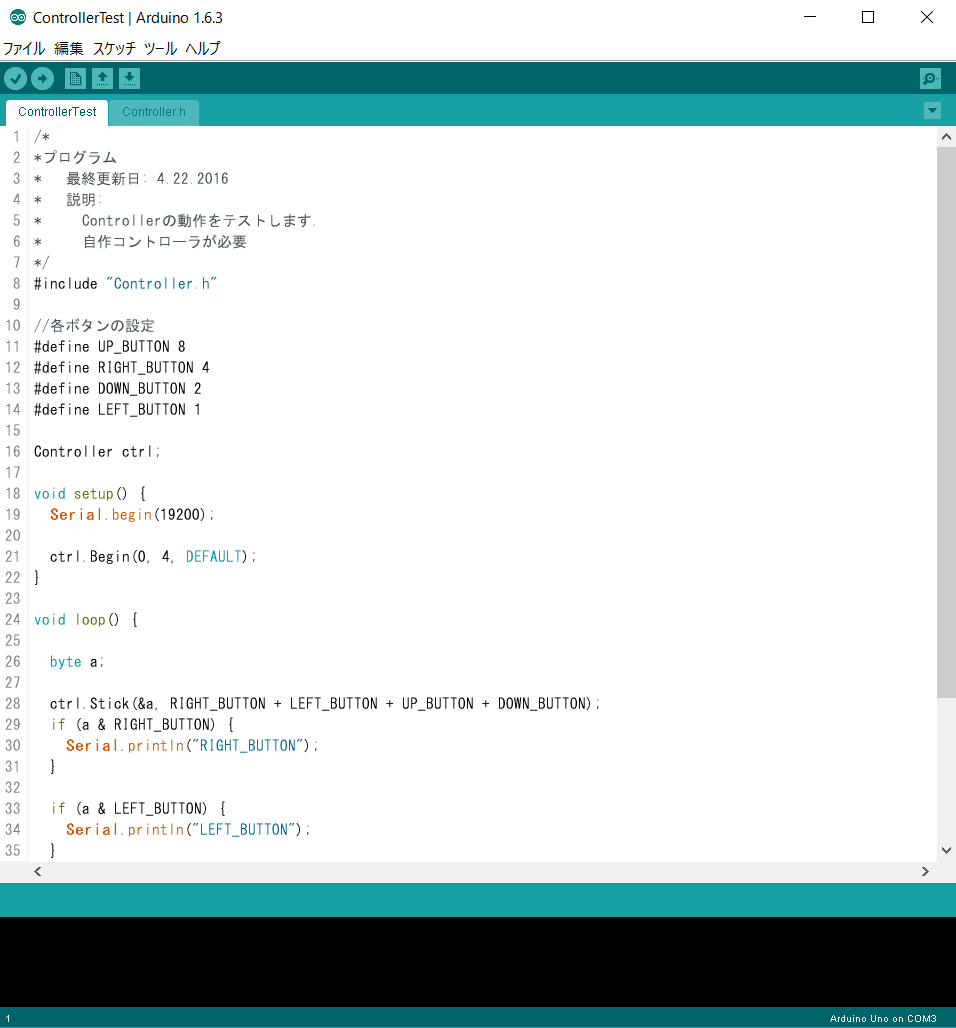The height and width of the screenshot is (1028, 956).
Task: Click the vertical scrollbar thumb
Action: [x=946, y=422]
